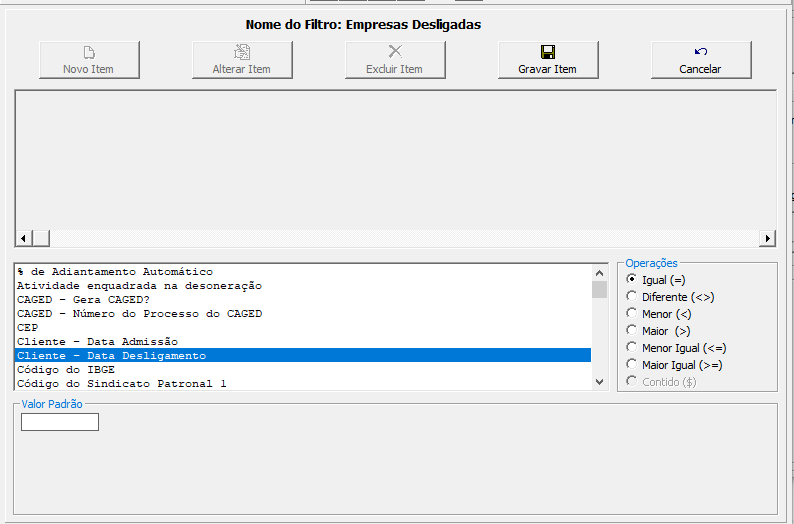
Task: Click the Excluir Item button
Action: (x=395, y=60)
